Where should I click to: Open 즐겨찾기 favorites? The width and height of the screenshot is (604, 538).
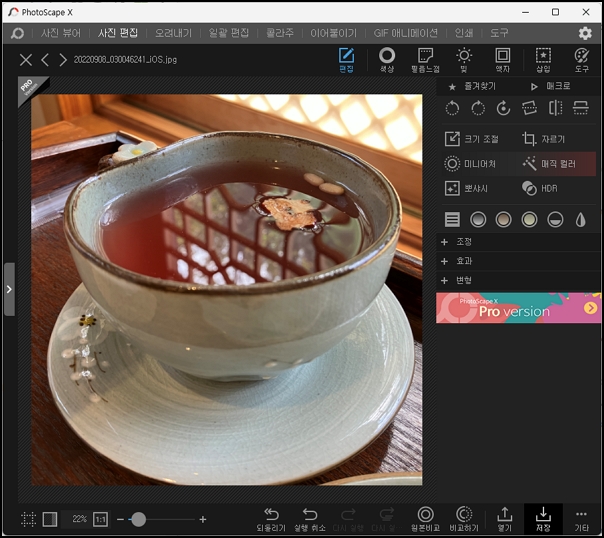(x=473, y=86)
